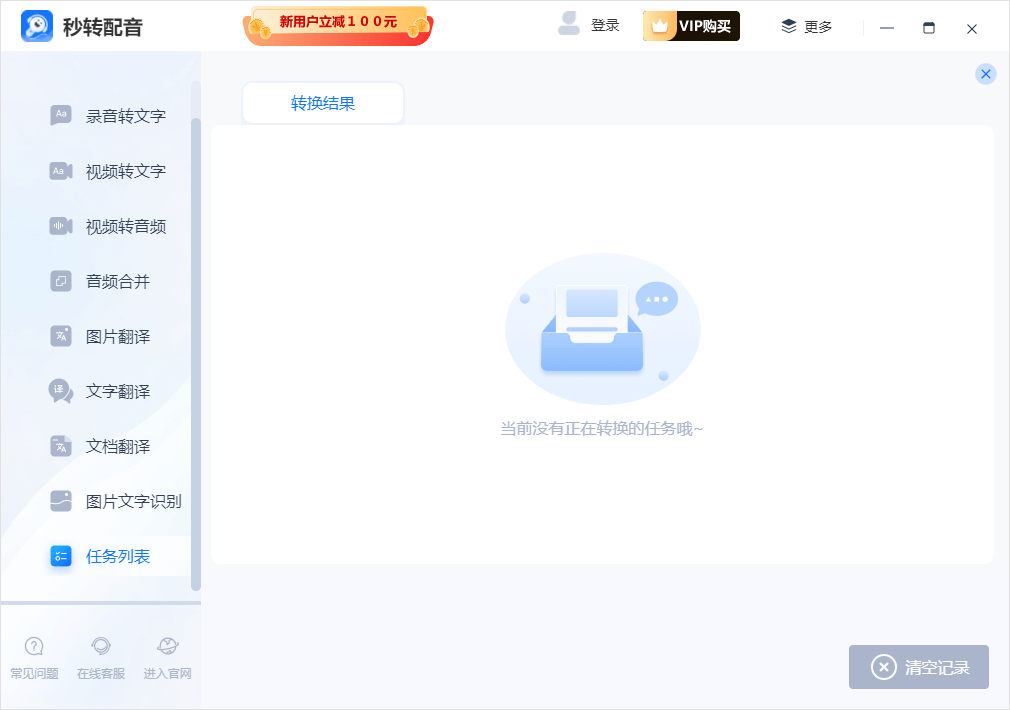Viewport: 1010px width, 710px height.
Task: Close the 秒转配音 window
Action: tap(972, 28)
